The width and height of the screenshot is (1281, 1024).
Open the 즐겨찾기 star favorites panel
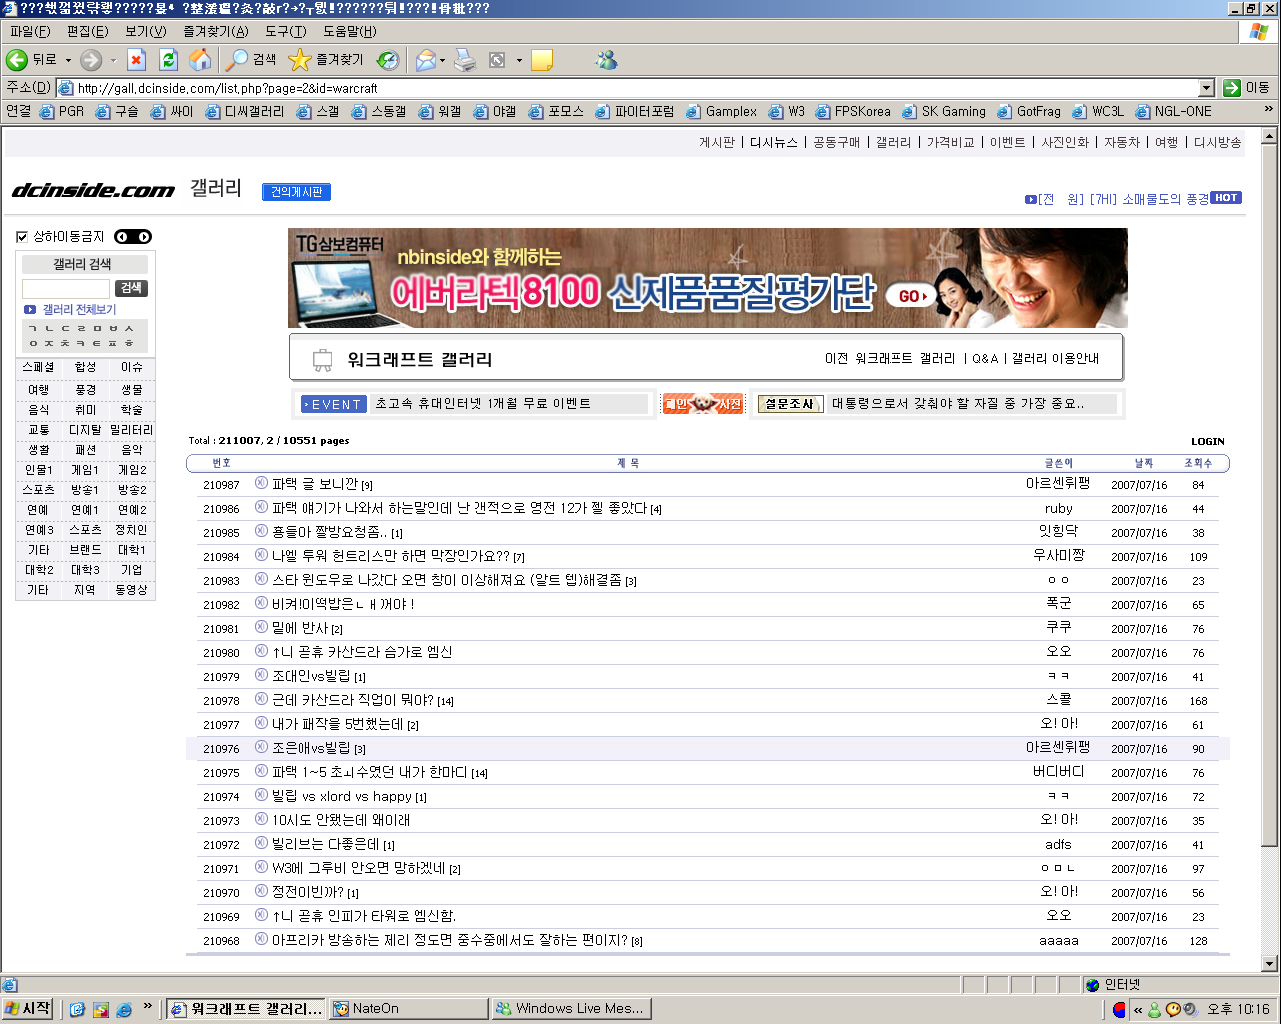[x=326, y=60]
